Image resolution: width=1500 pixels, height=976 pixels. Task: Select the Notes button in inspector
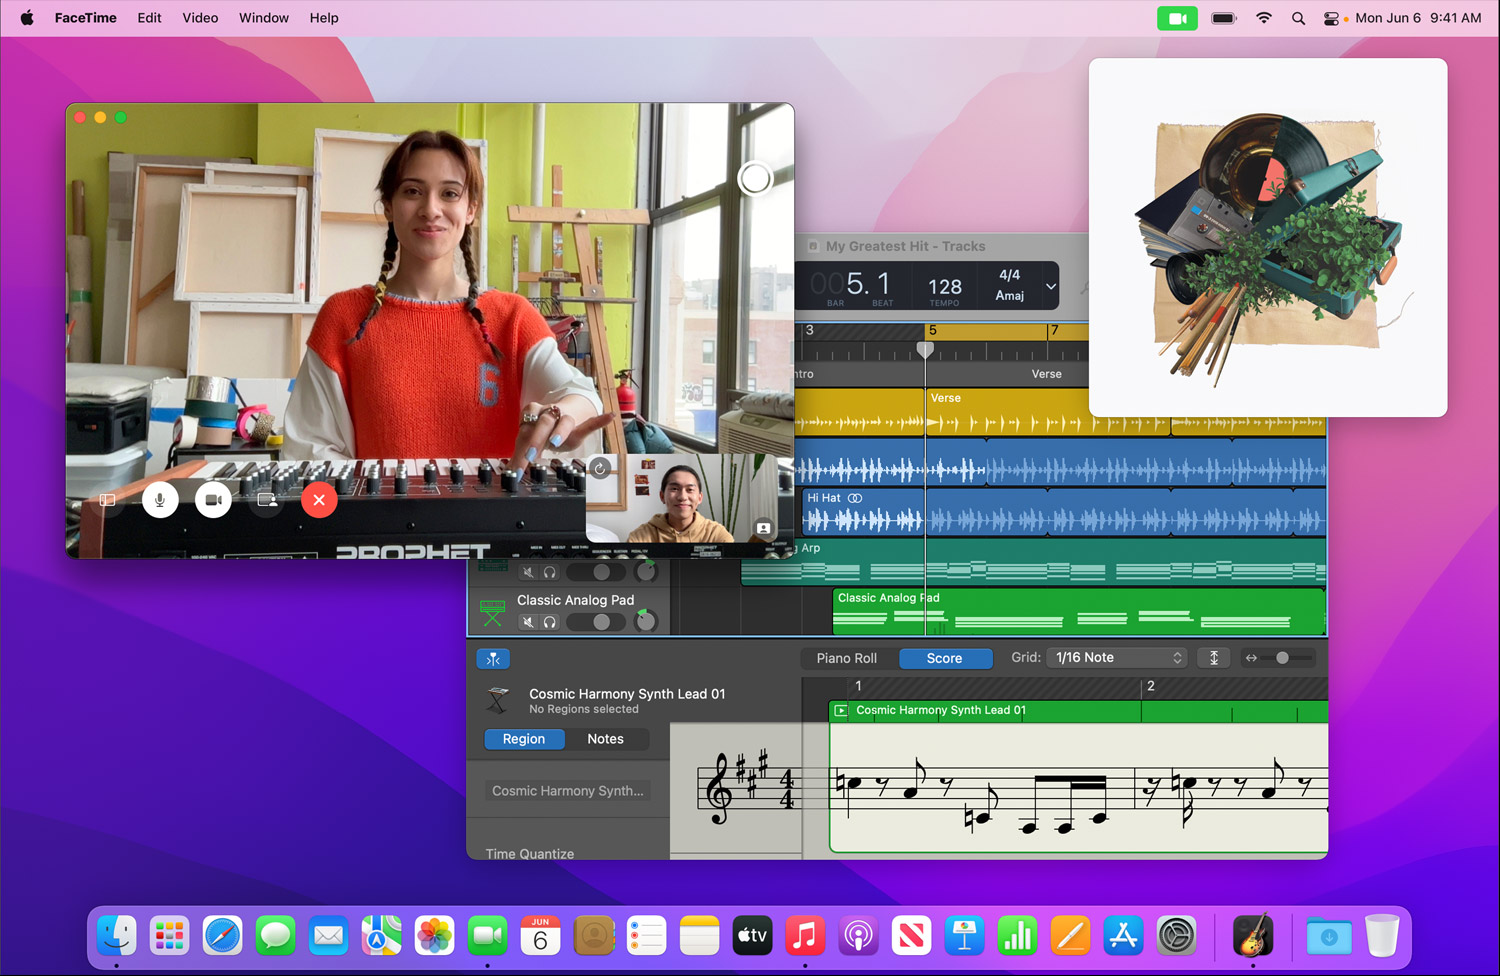click(605, 739)
